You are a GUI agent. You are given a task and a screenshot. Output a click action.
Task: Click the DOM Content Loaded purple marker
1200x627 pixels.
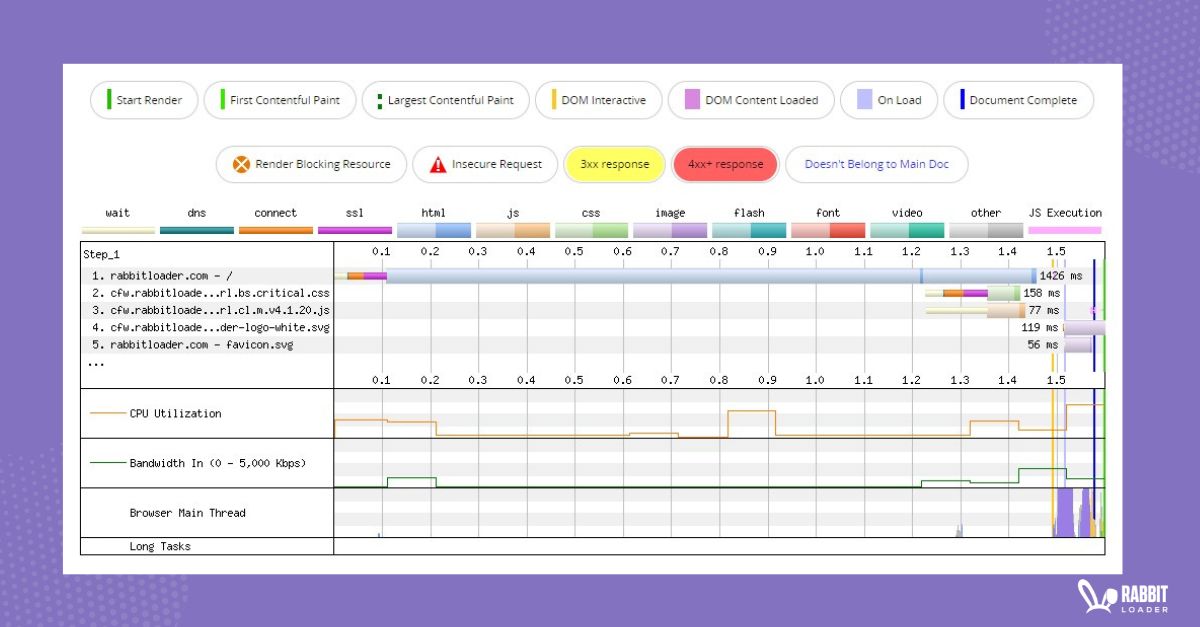(690, 100)
